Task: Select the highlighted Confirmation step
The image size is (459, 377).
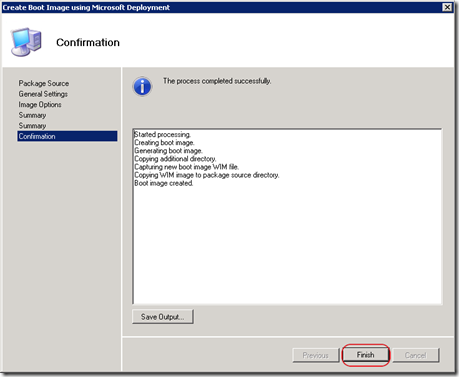Action: [x=67, y=136]
